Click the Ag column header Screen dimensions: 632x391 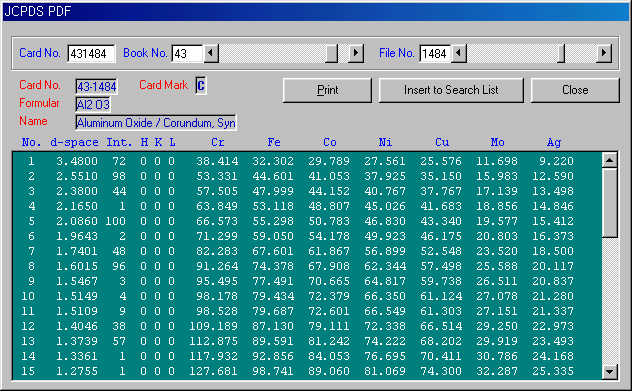pyautogui.click(x=554, y=142)
